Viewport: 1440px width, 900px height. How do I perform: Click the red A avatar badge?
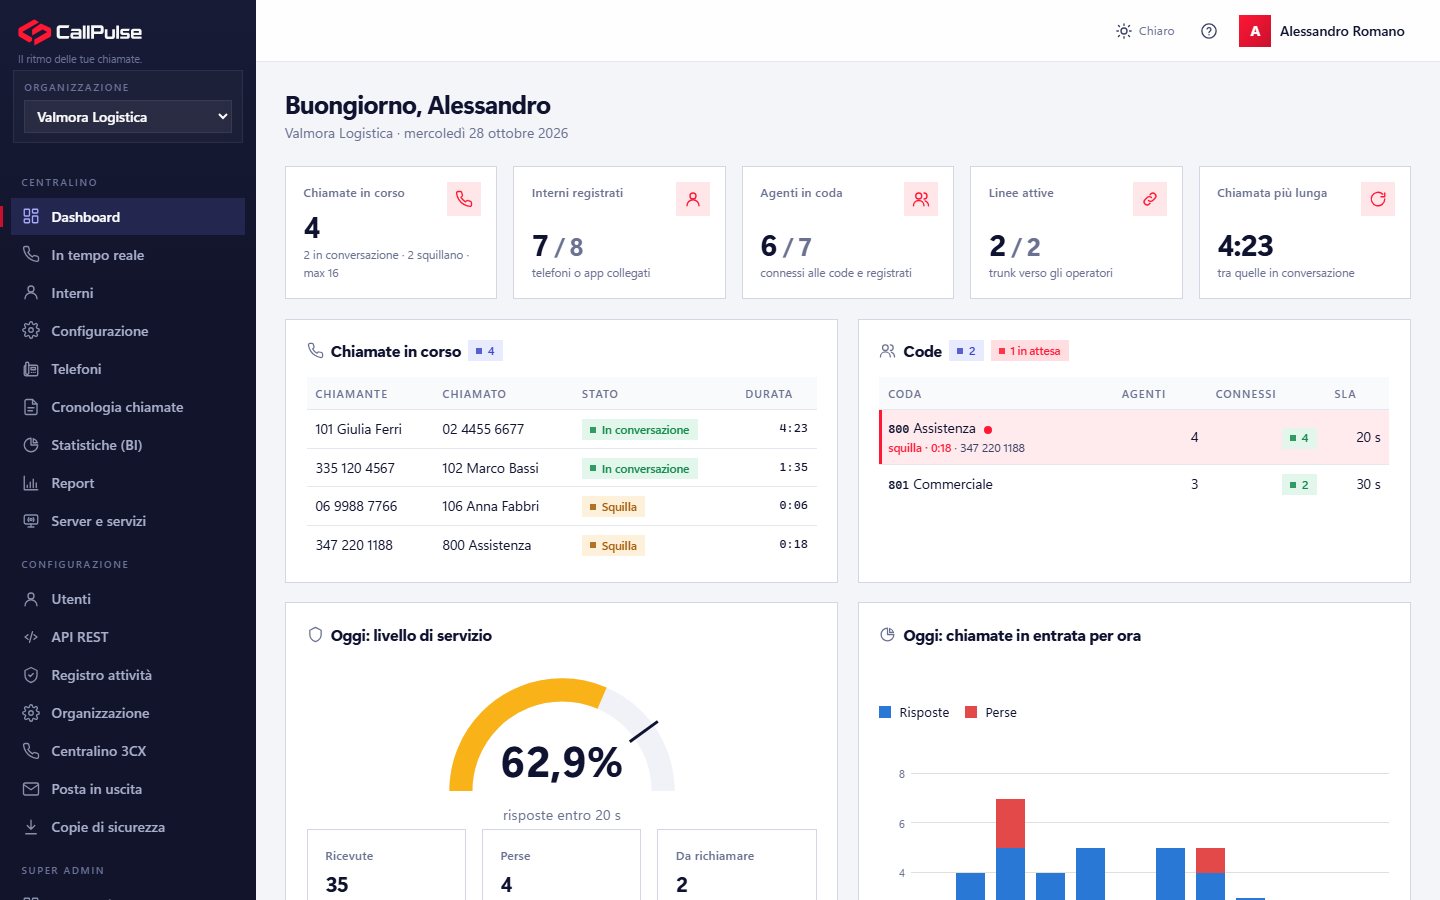tap(1255, 31)
